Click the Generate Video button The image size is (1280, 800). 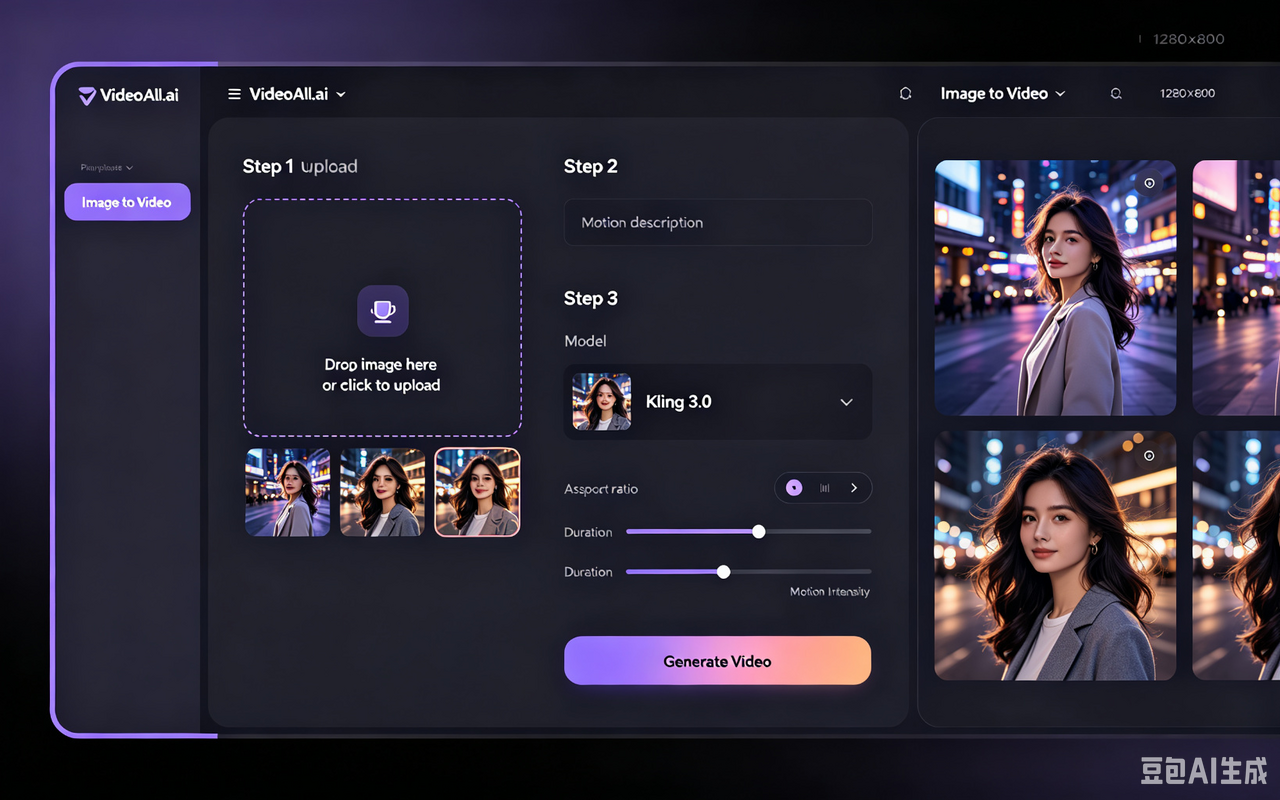tap(717, 661)
